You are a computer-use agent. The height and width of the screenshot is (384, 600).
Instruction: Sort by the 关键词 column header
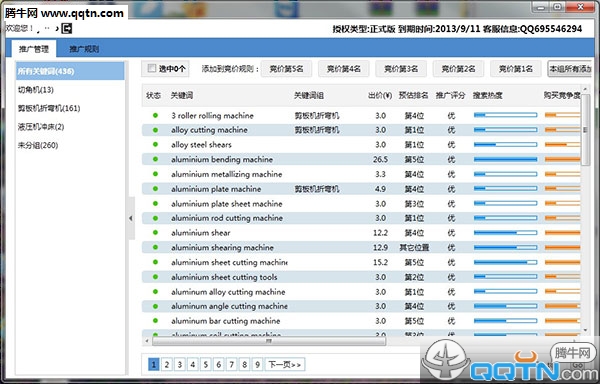181,96
